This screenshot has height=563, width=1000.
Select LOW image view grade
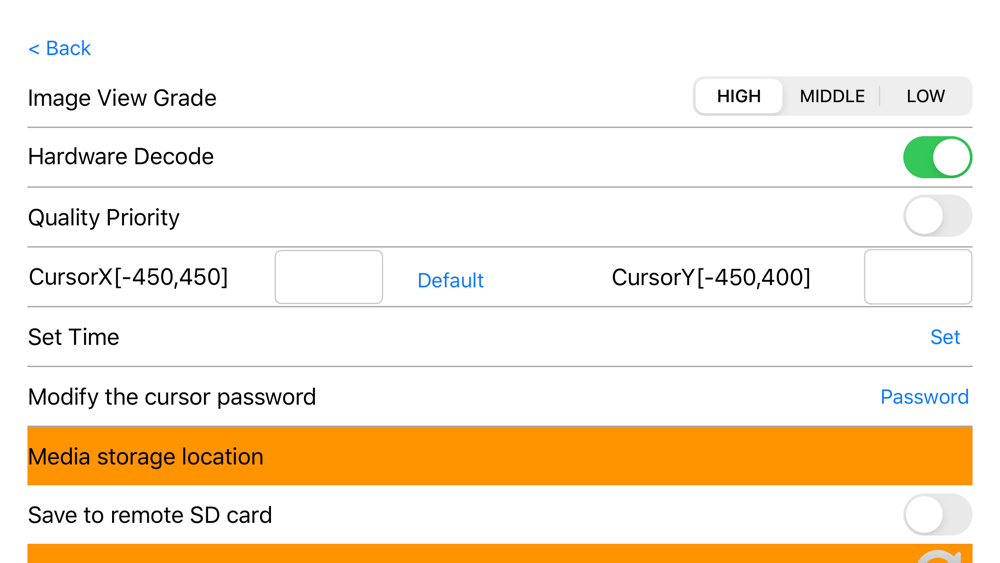pos(925,96)
